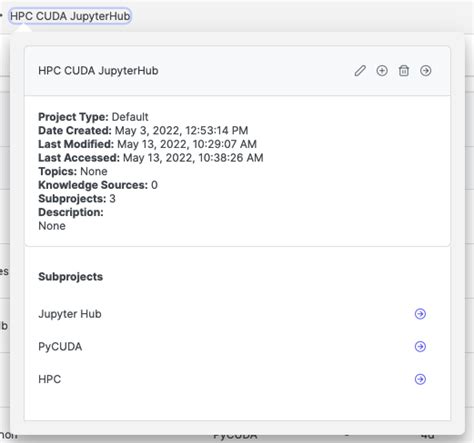Click the Subprojects section heading

[71, 277]
